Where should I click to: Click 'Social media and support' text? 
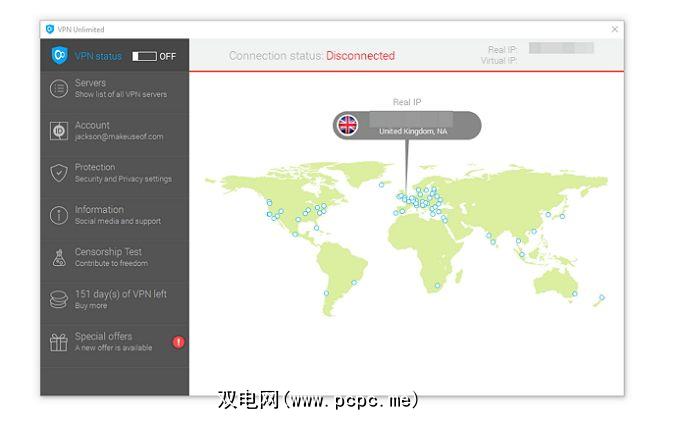point(118,221)
